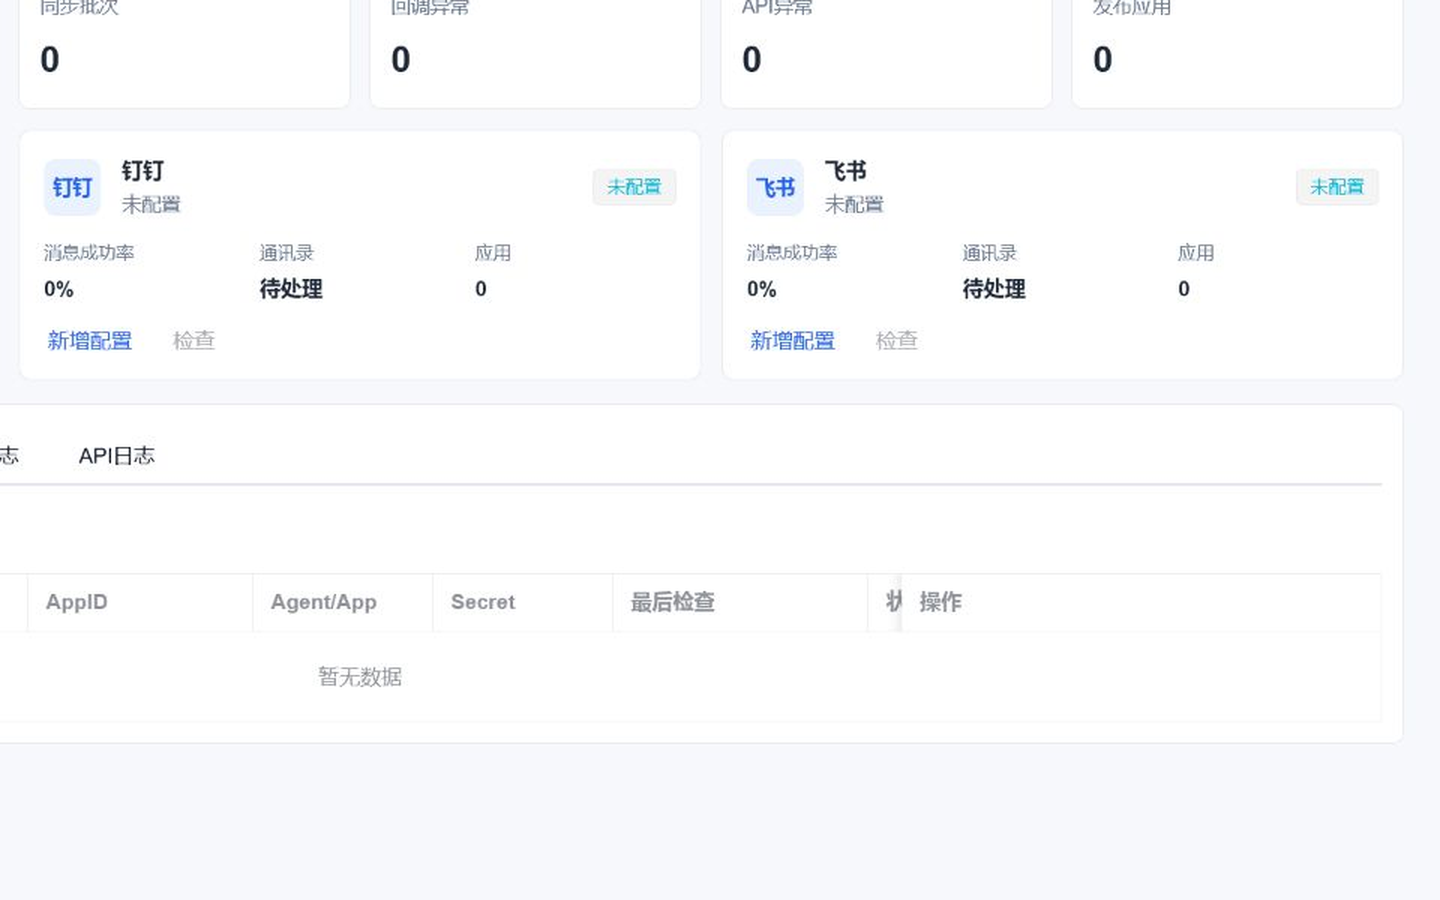Viewport: 1440px width, 900px height.
Task: Click the 未配置 tag on 飞书 card
Action: pyautogui.click(x=1337, y=187)
